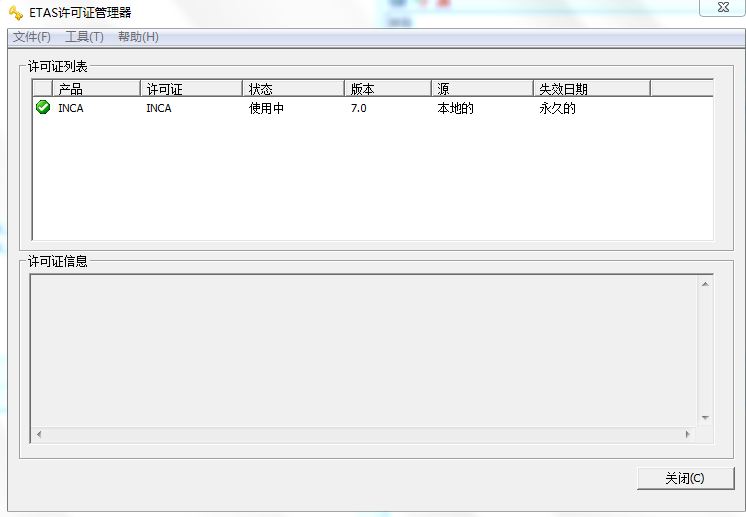746x517 pixels.
Task: Open the 工具(T) menu
Action: 84,37
